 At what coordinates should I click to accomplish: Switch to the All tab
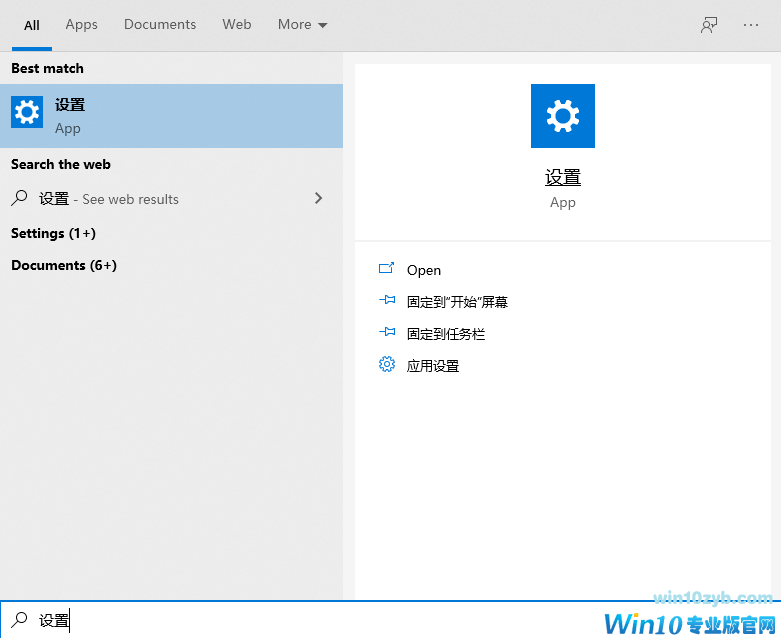32,25
